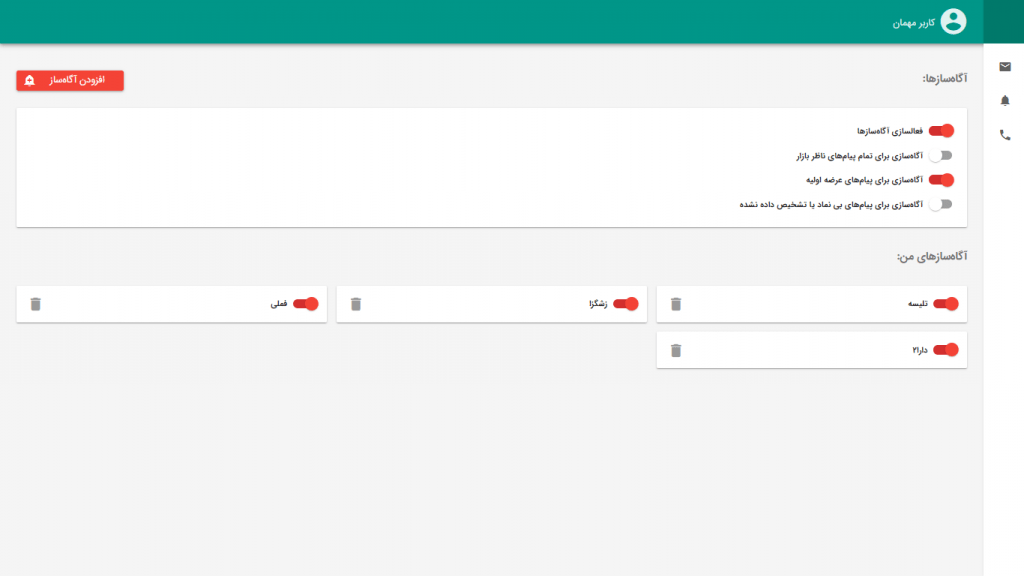1024x576 pixels.
Task: Open the messages envelope icon in sidebar
Action: [x=1005, y=67]
